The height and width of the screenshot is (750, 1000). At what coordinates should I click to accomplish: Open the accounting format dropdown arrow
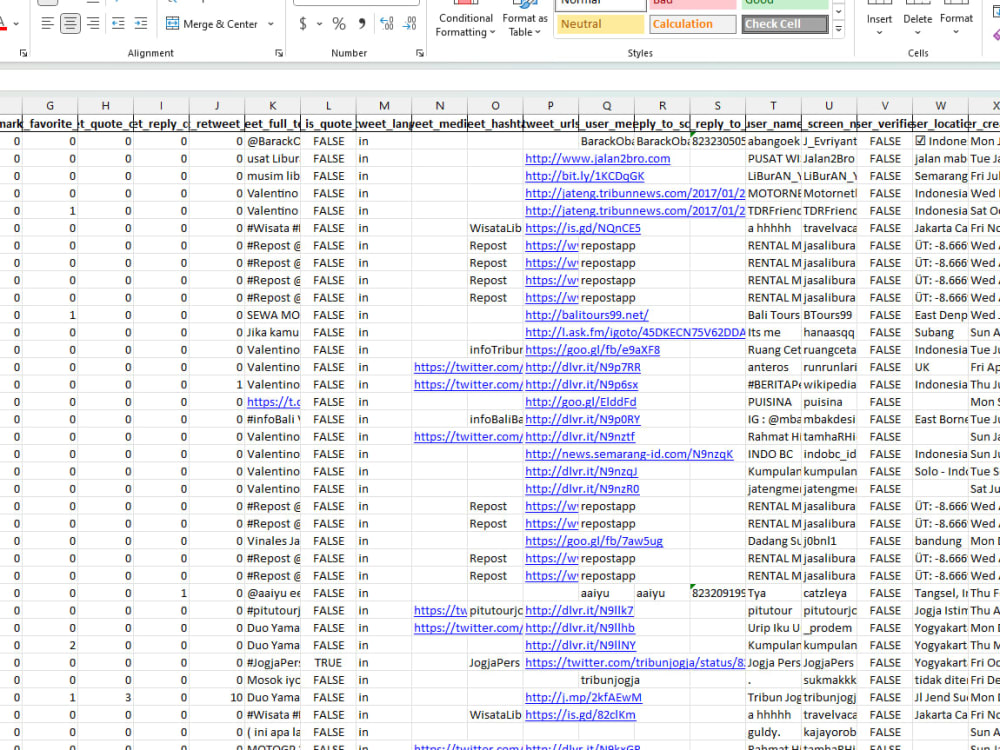[x=319, y=24]
